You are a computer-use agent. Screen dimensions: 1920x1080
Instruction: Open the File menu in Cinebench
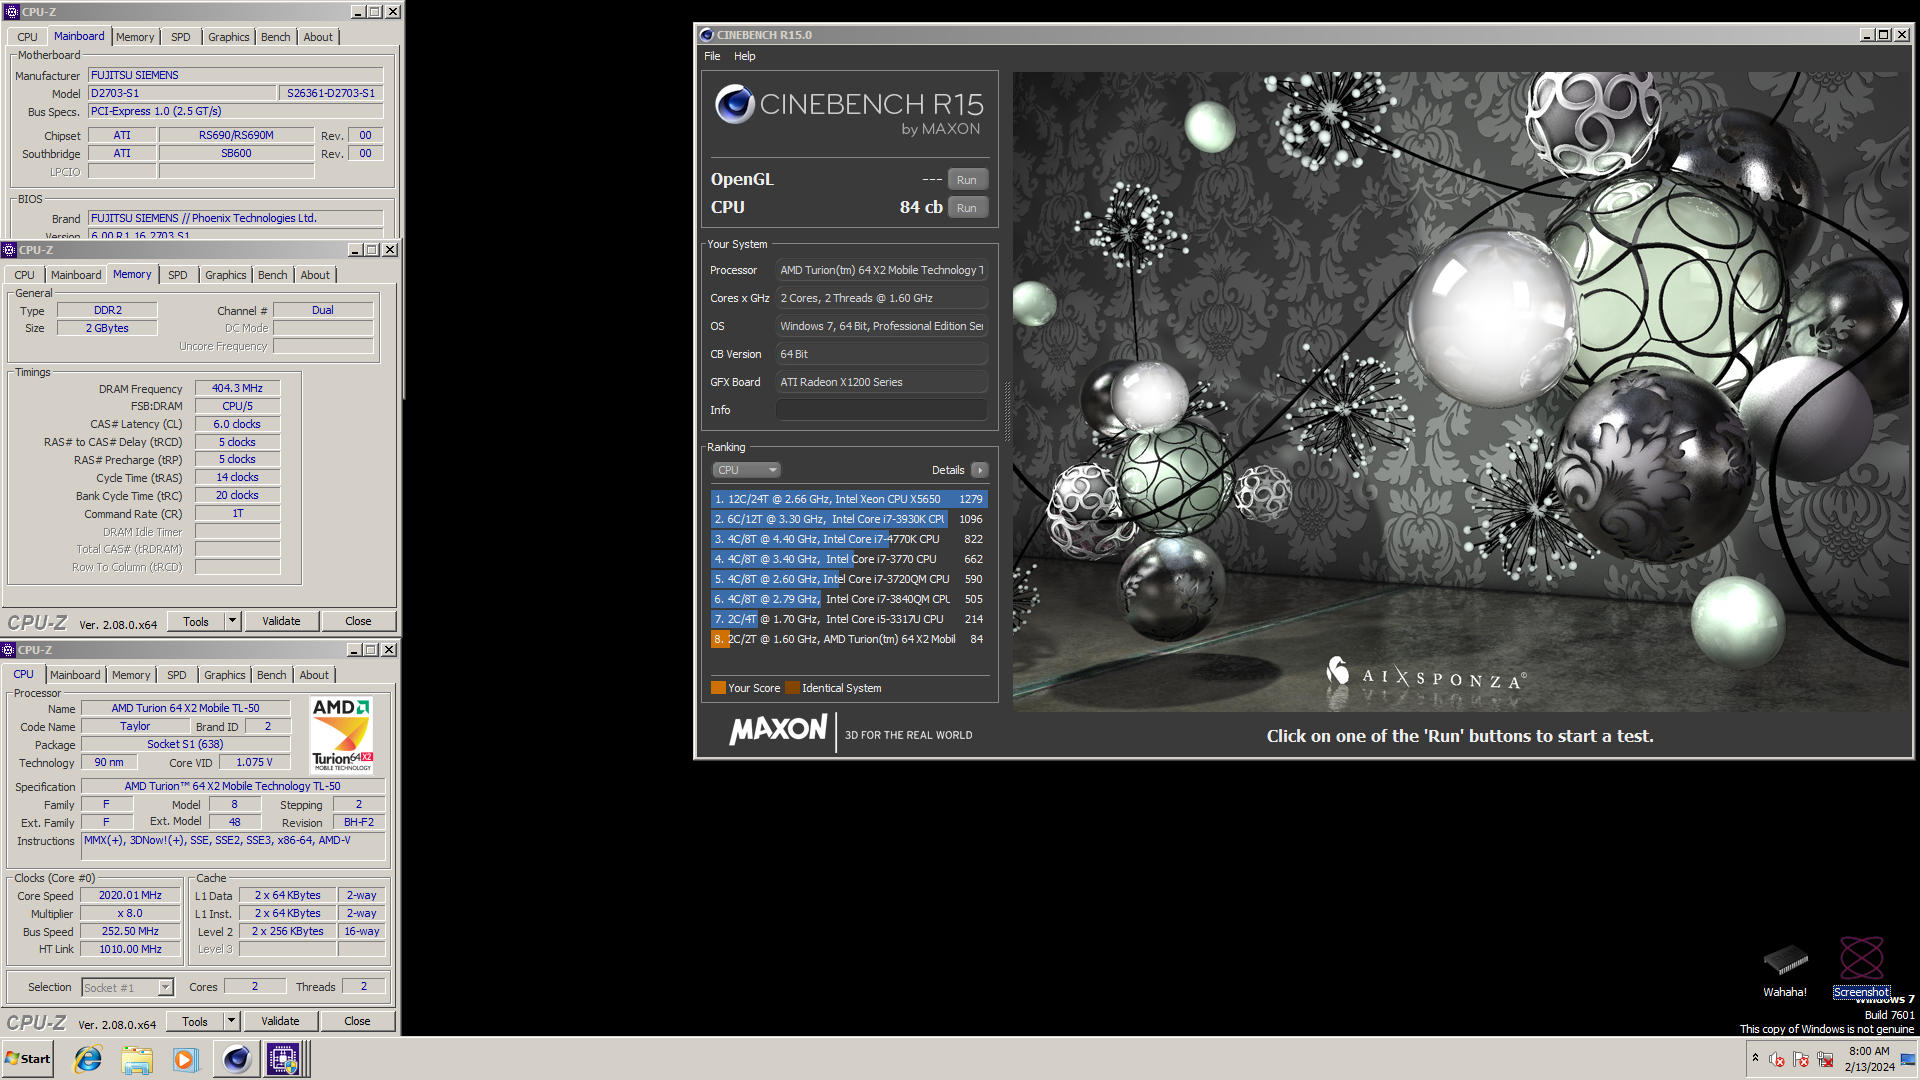[712, 56]
